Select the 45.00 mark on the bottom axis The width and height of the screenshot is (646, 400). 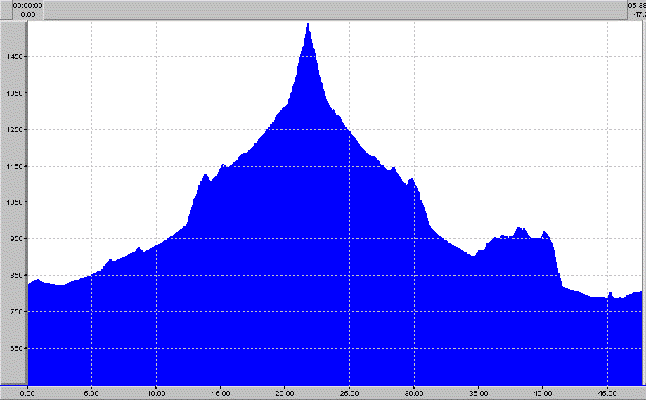click(x=608, y=393)
